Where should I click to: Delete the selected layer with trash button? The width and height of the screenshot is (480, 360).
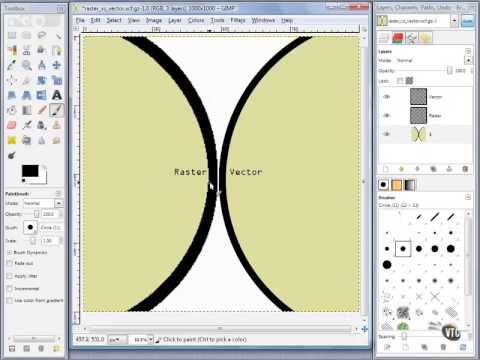click(x=465, y=169)
